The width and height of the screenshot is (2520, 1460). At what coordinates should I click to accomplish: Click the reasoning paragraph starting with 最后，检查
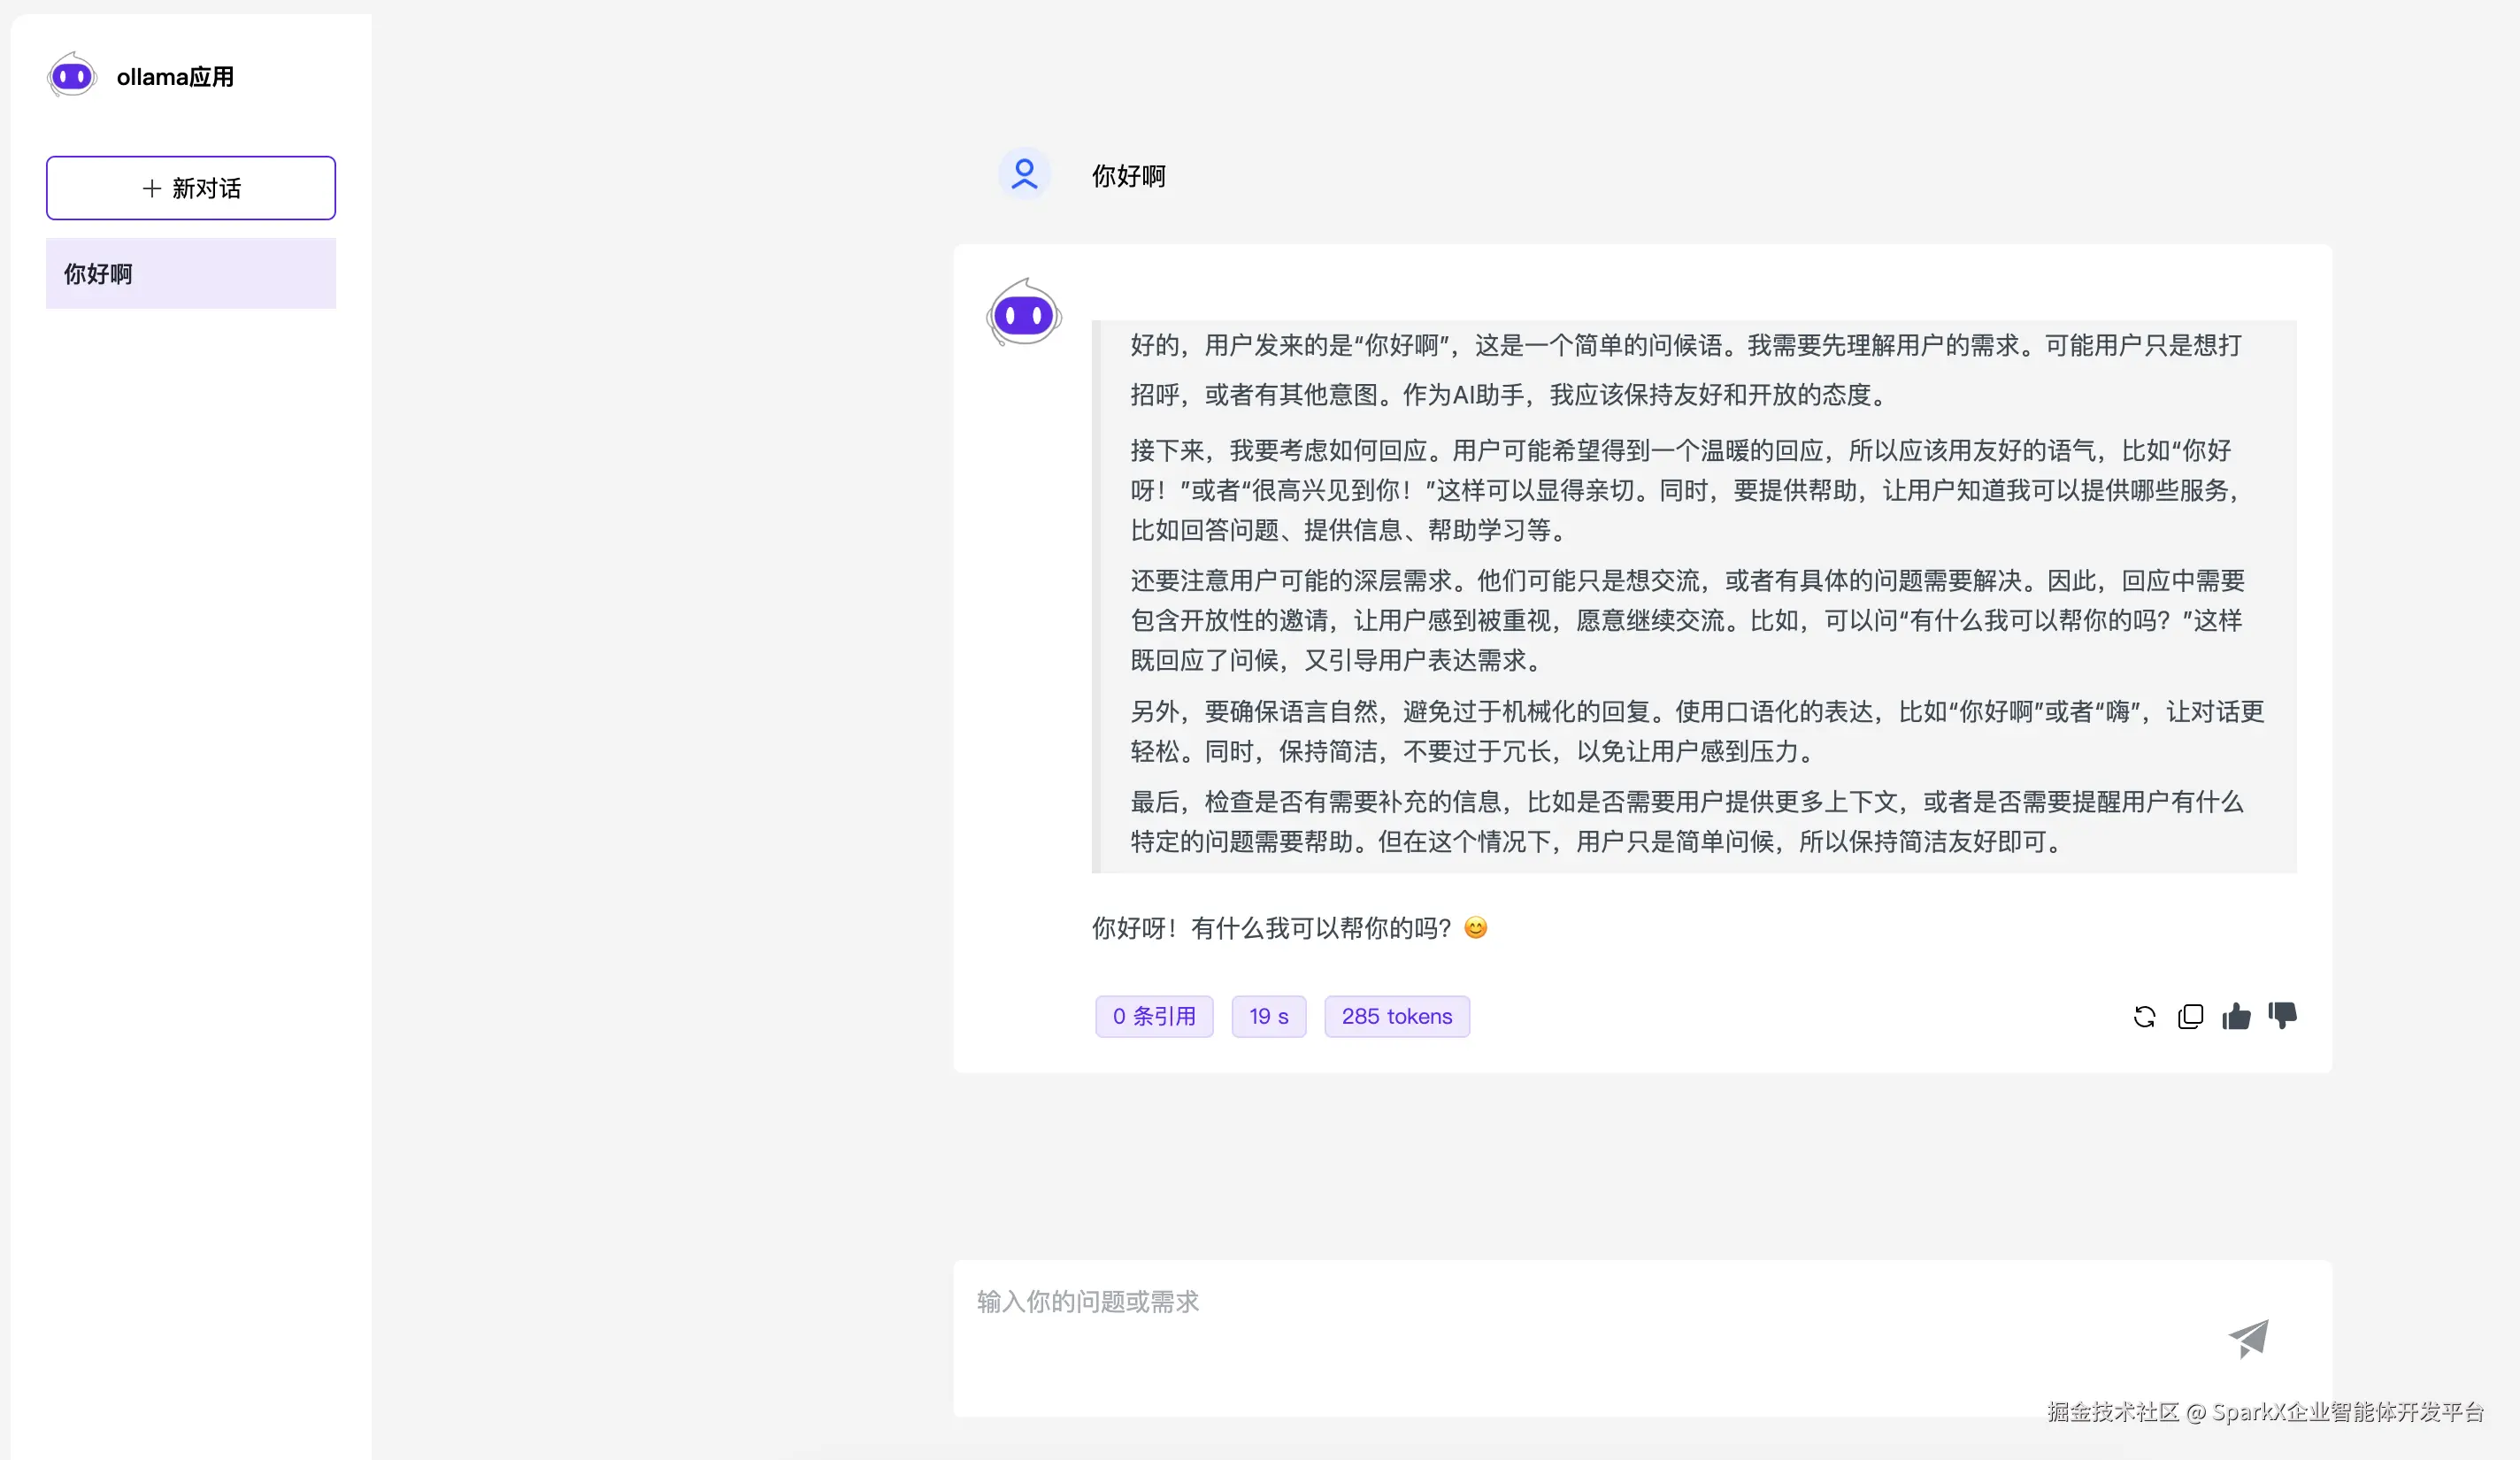(x=1684, y=822)
